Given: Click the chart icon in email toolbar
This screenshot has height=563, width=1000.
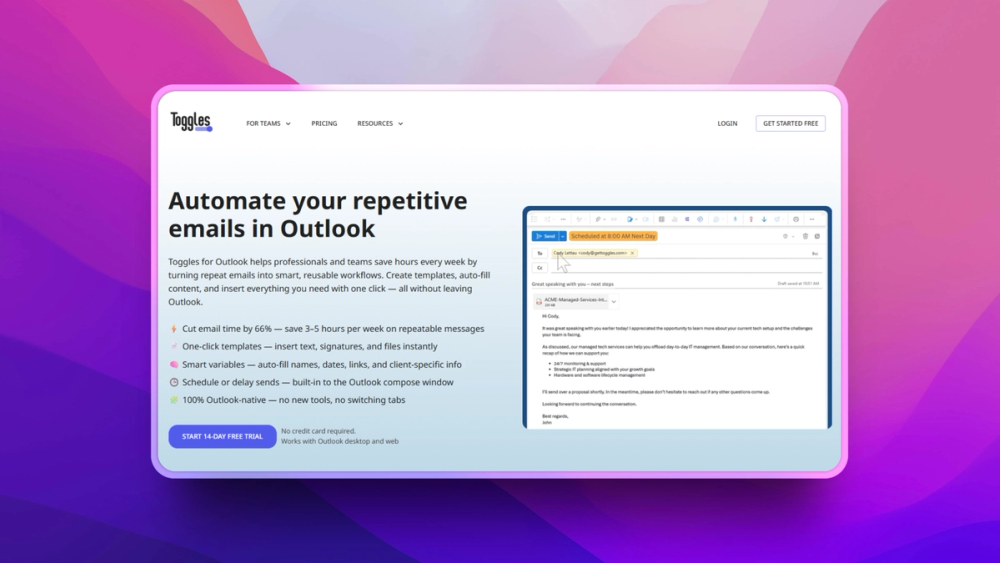Looking at the screenshot, I should 675,219.
